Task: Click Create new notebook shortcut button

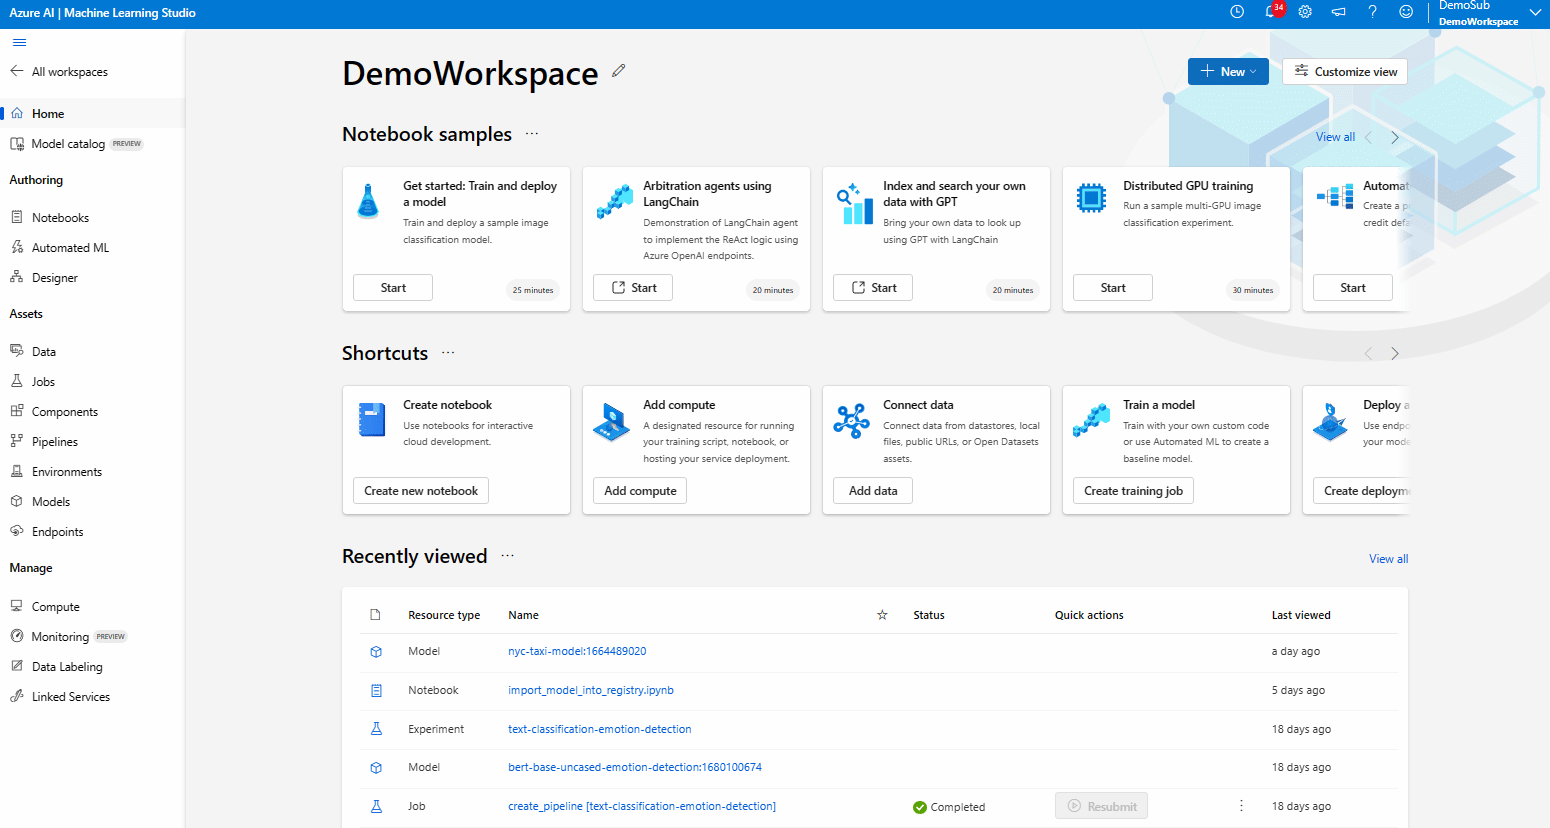Action: (x=420, y=490)
